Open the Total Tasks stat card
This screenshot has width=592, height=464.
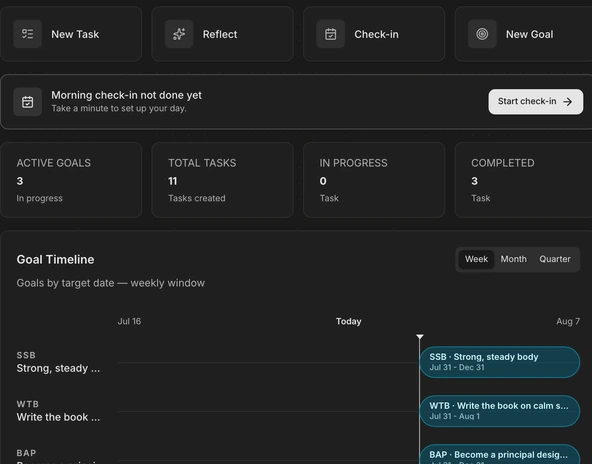pos(222,180)
